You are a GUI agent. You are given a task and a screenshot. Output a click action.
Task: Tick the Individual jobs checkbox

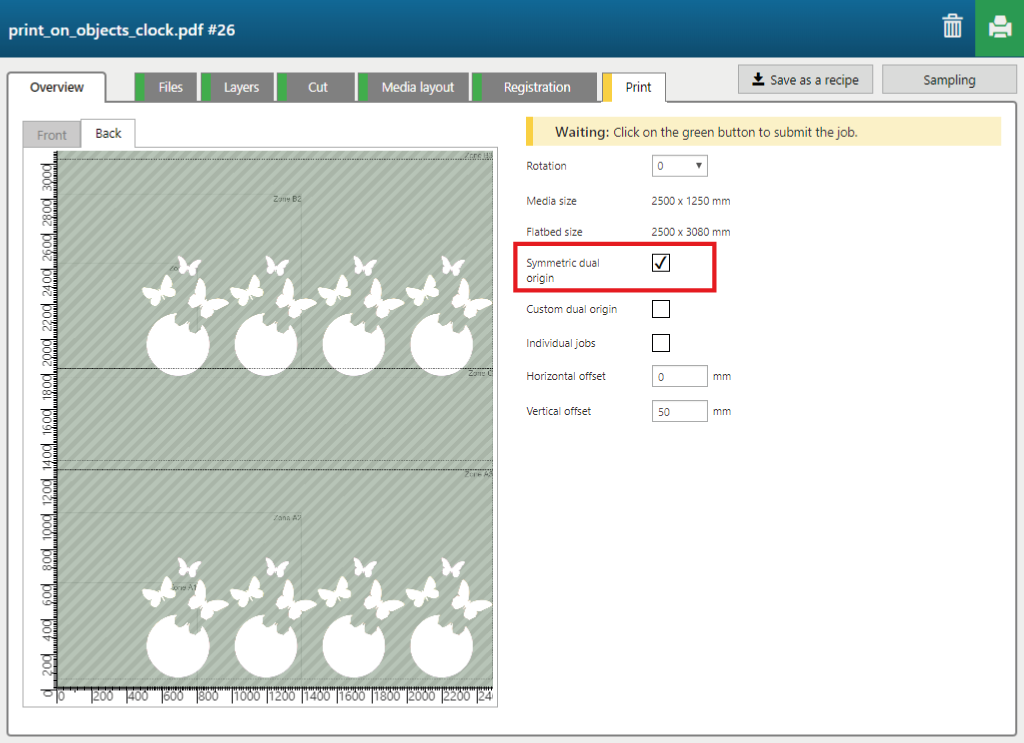pyautogui.click(x=661, y=343)
